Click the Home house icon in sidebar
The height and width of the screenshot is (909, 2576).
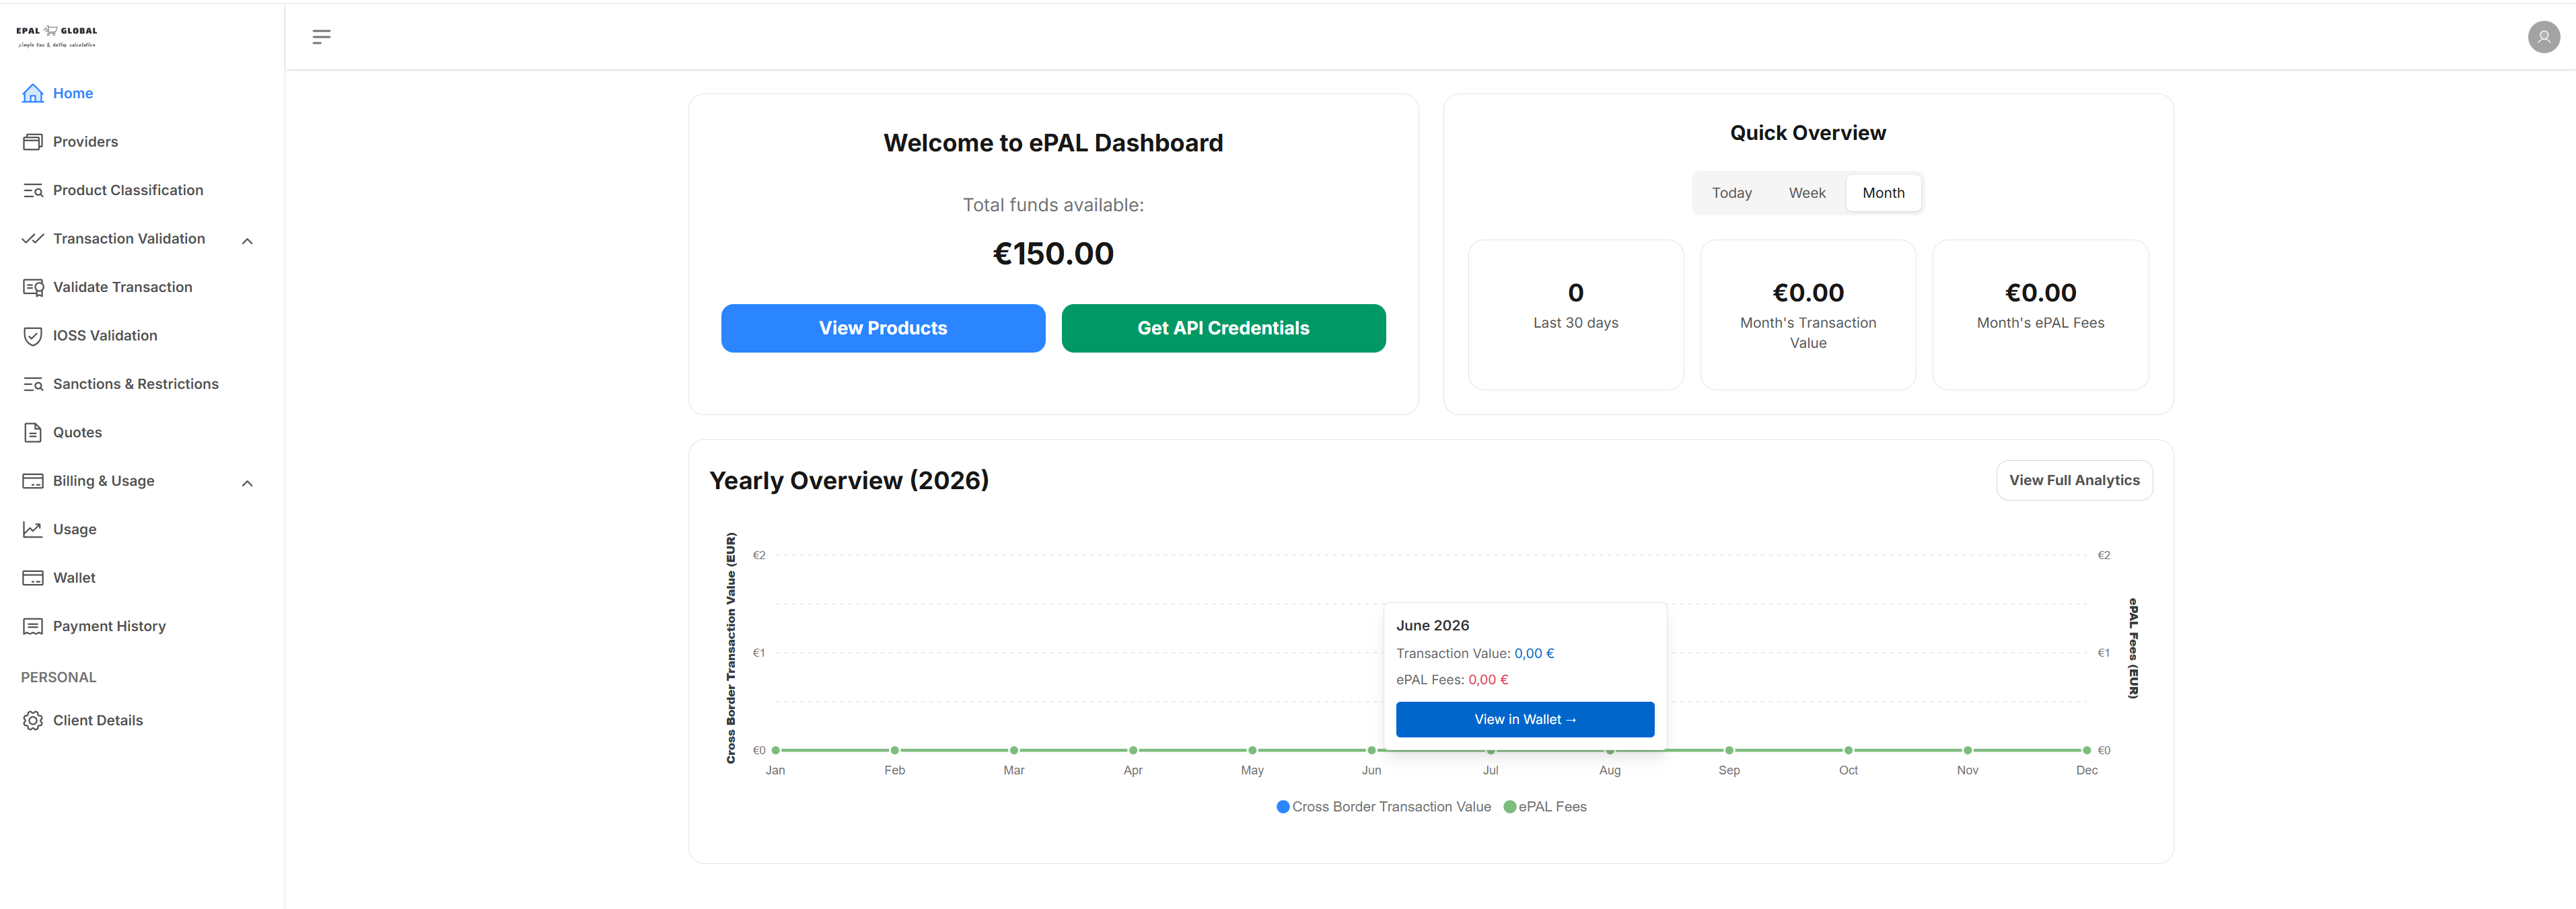point(33,93)
